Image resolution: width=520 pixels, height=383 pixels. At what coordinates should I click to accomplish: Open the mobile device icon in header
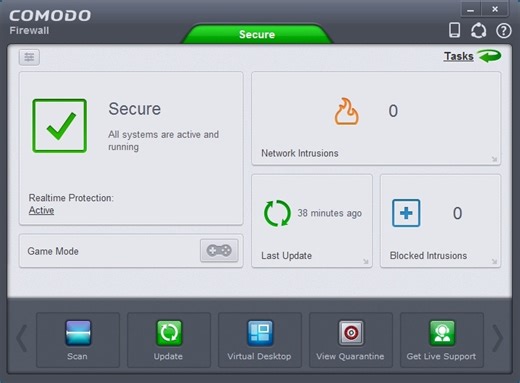coord(455,30)
